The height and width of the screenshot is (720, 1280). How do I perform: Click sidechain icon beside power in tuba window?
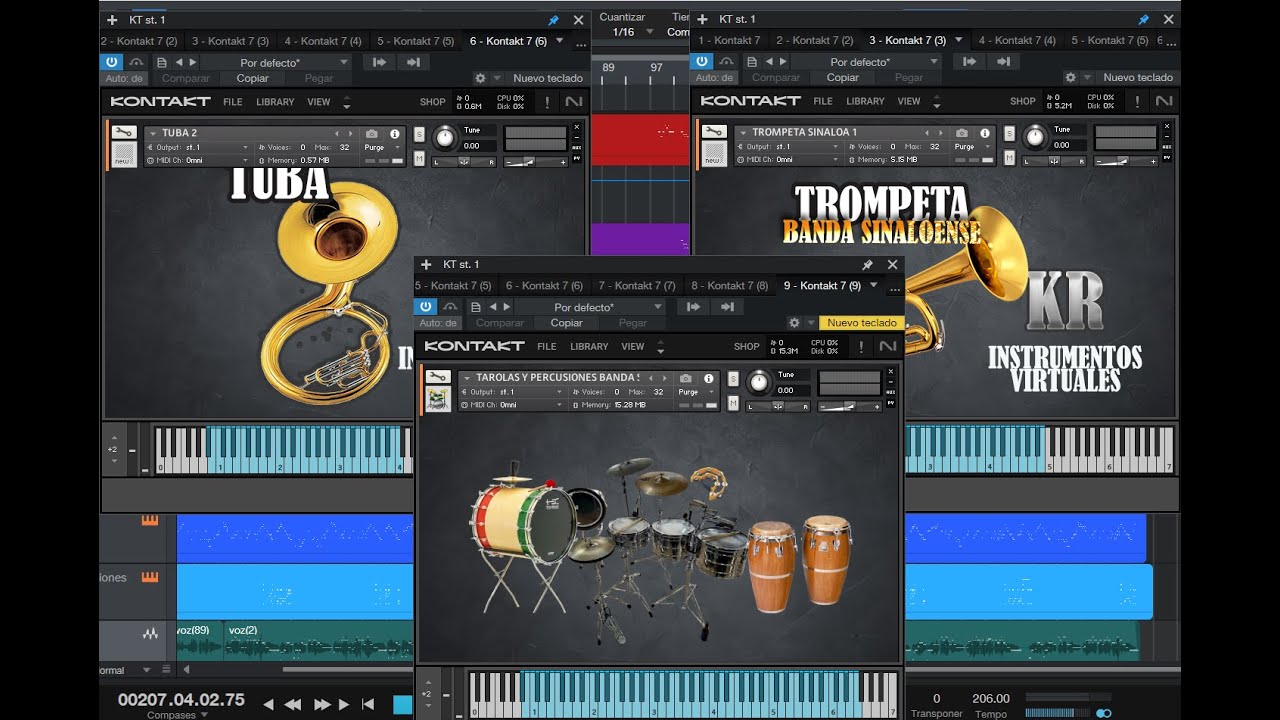[136, 62]
